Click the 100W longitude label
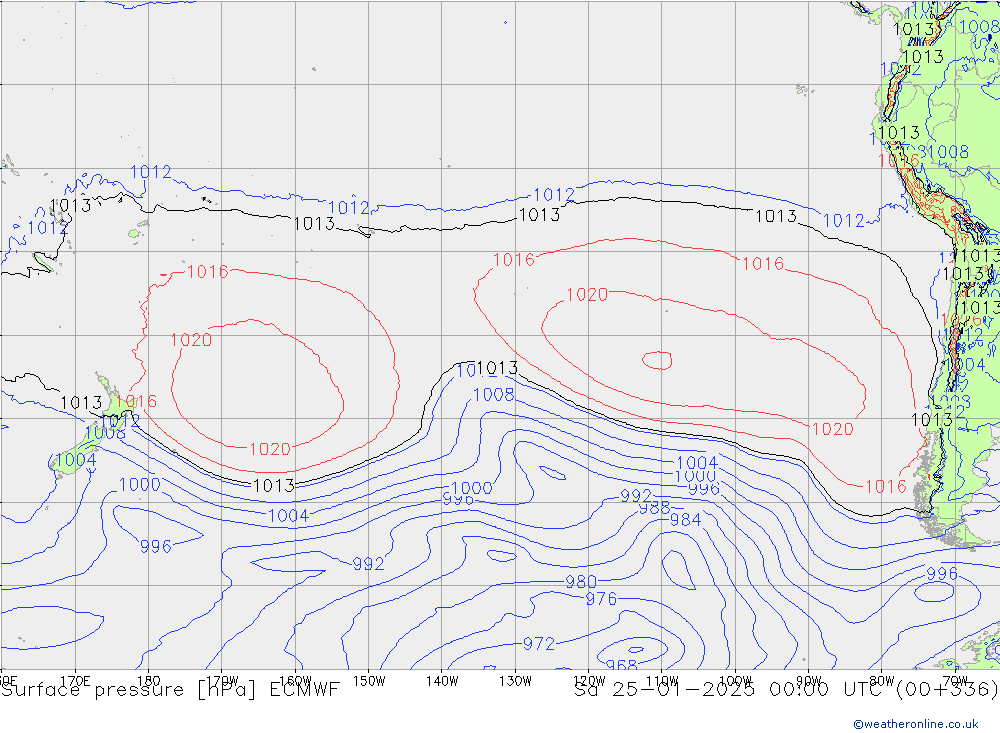Image resolution: width=1000 pixels, height=733 pixels. (735, 681)
